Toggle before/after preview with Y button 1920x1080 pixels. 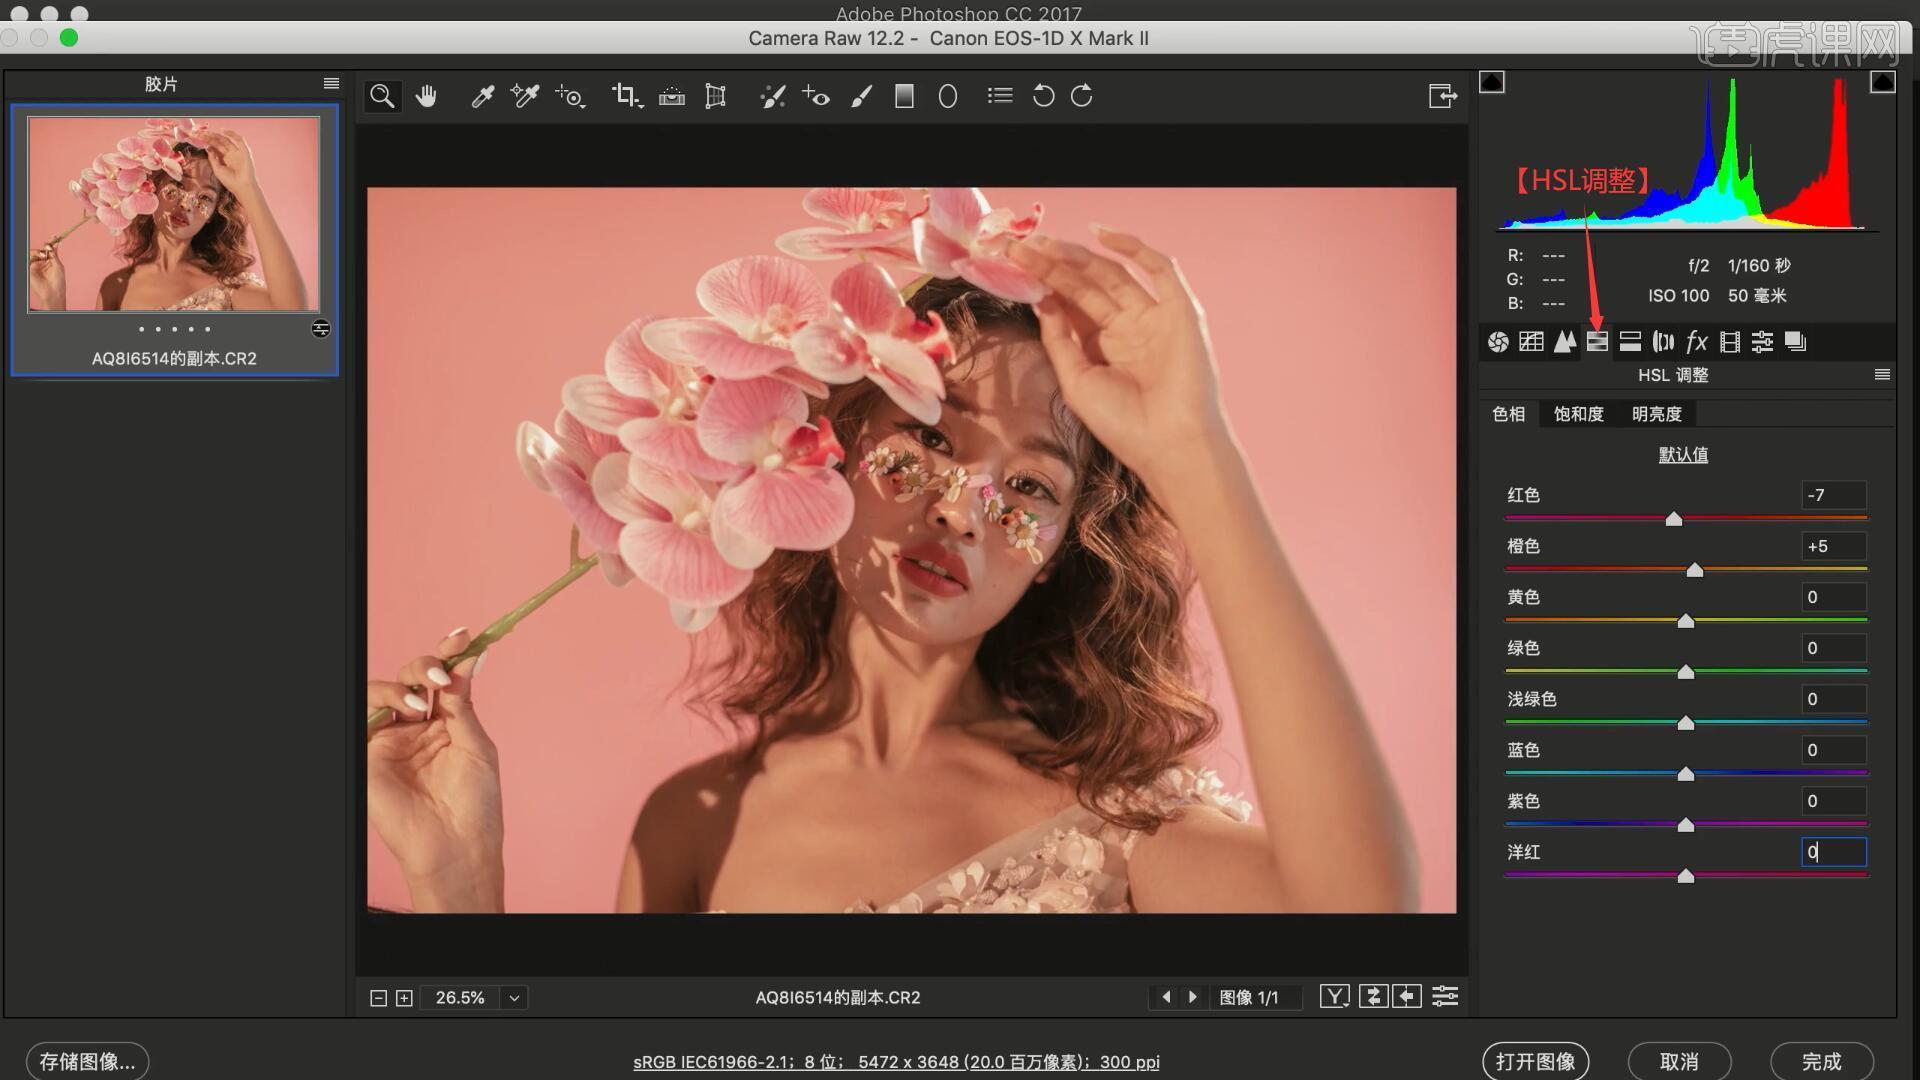[x=1334, y=996]
